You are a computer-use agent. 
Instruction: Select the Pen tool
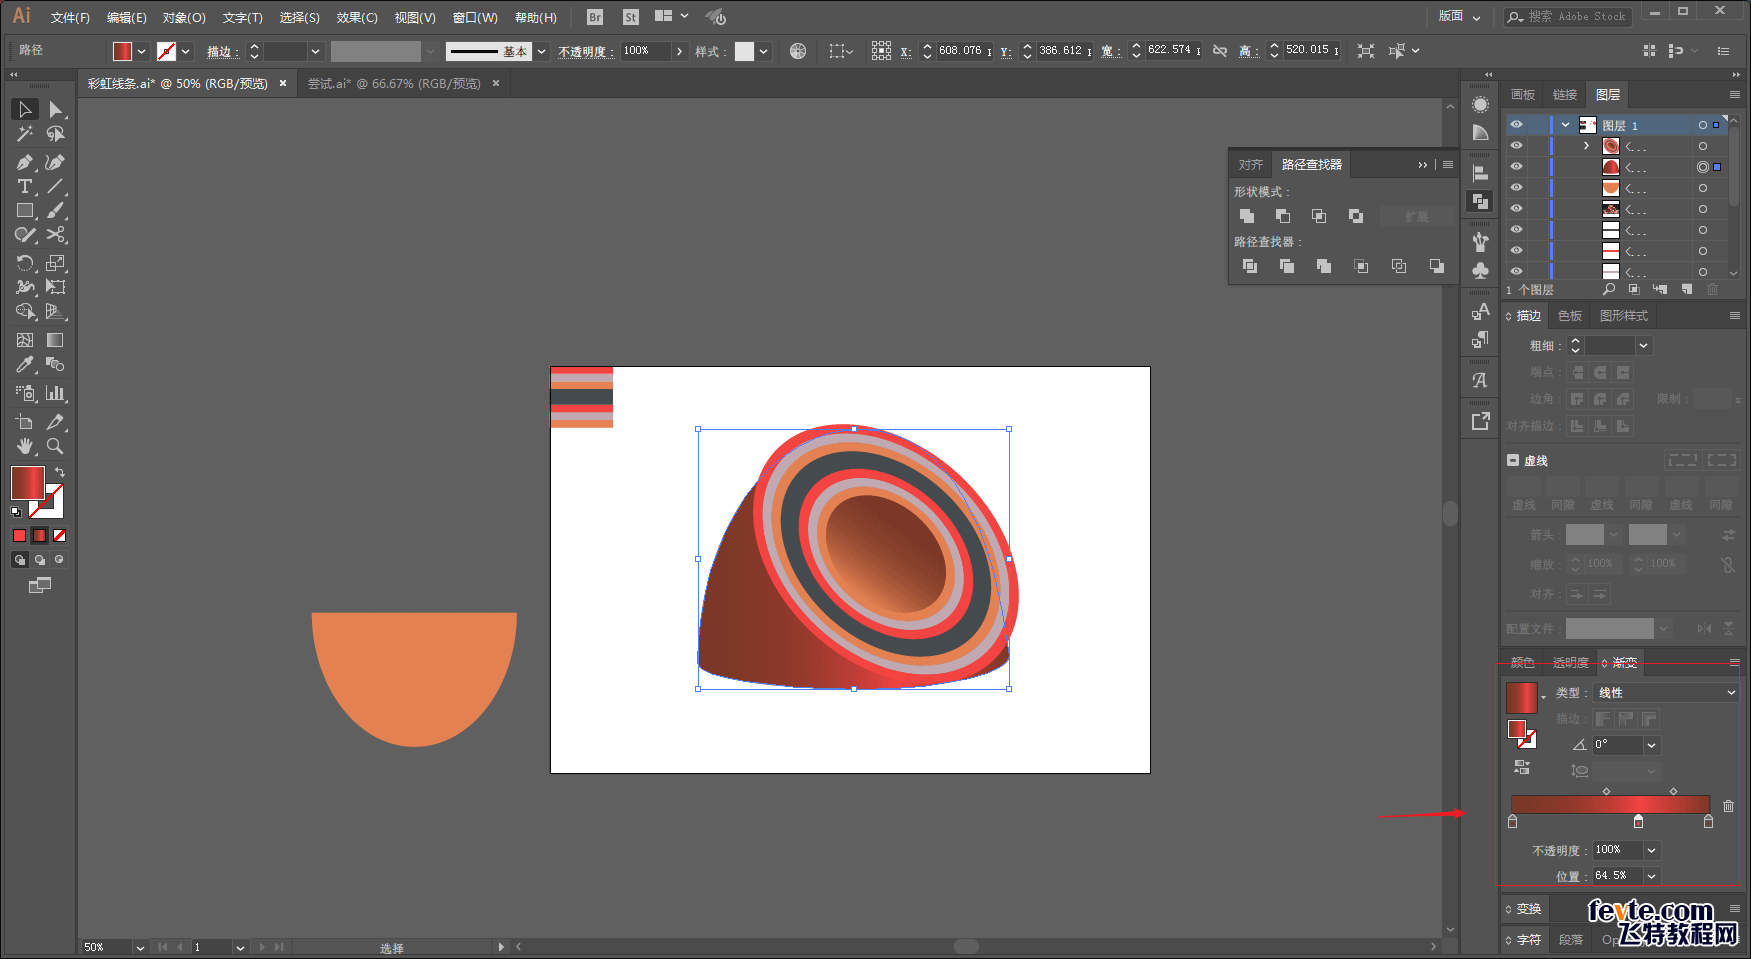24,162
